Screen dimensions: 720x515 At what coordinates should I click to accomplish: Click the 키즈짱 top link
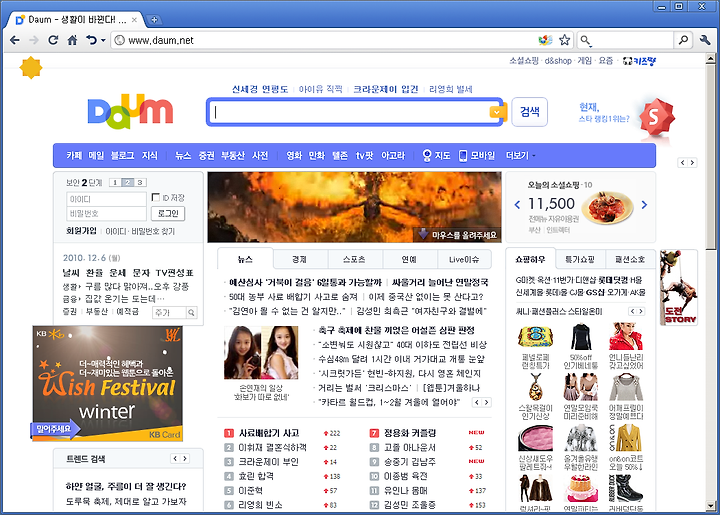click(639, 61)
